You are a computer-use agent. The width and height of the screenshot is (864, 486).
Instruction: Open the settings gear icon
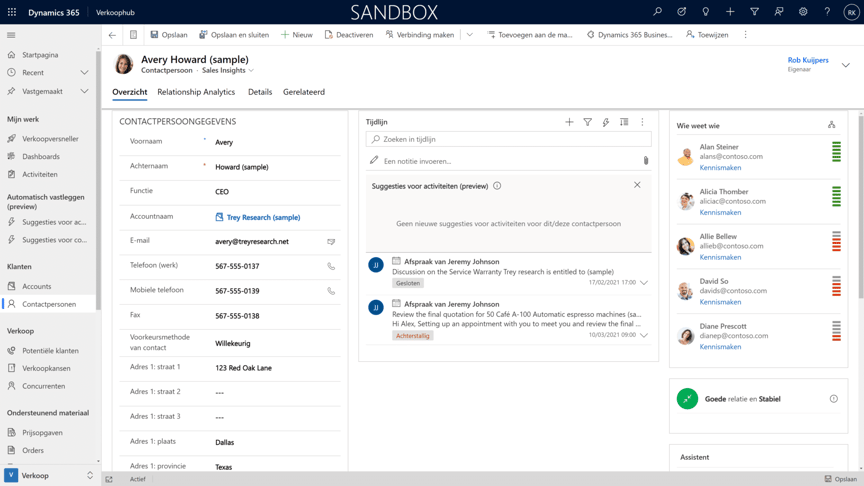[803, 12]
